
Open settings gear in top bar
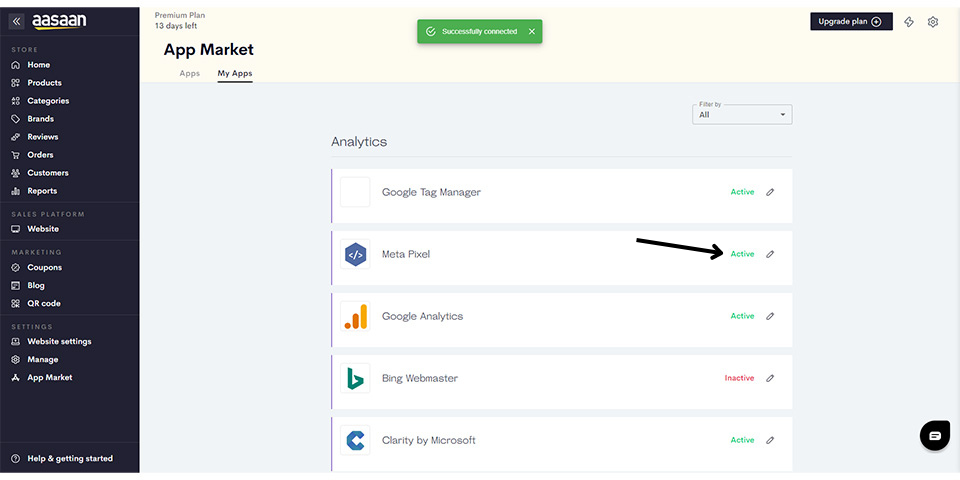932,22
